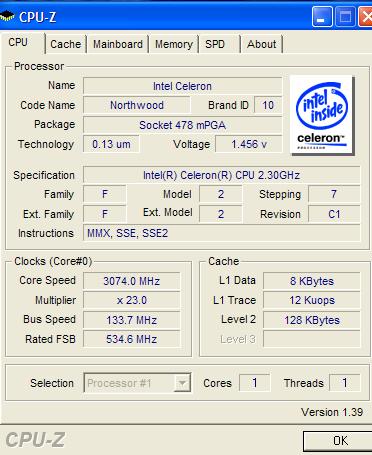
Task: Open the Processor #1 selection dropdown
Action: (x=137, y=383)
